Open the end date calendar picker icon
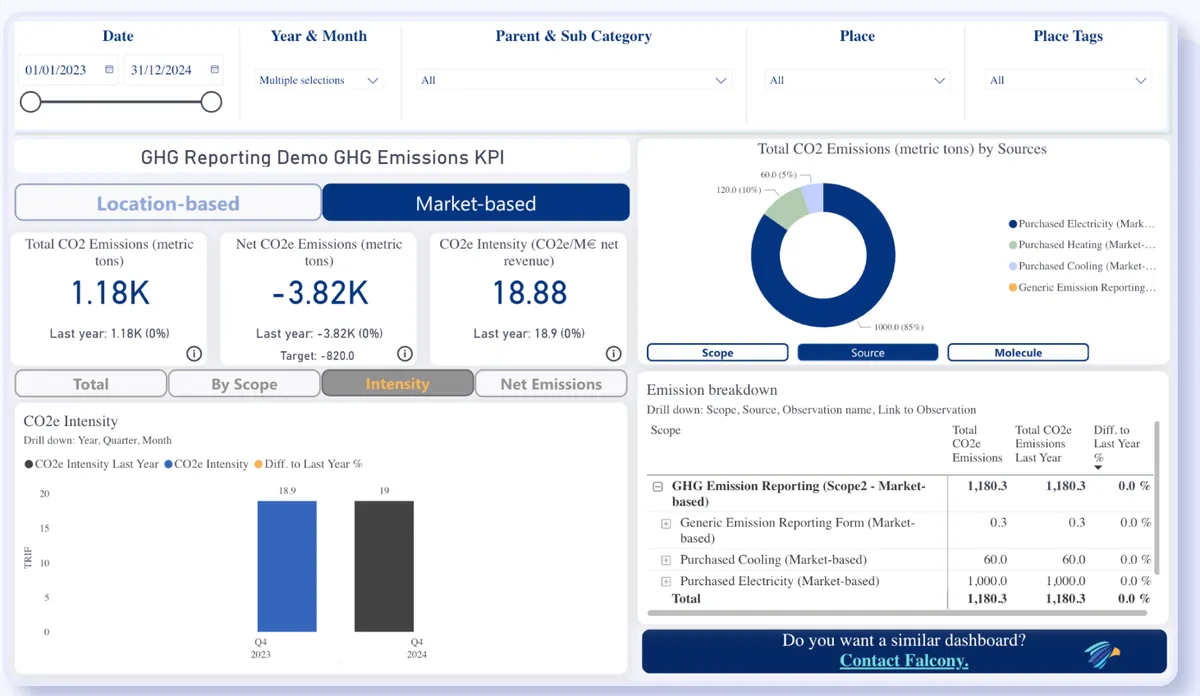 pyautogui.click(x=215, y=70)
